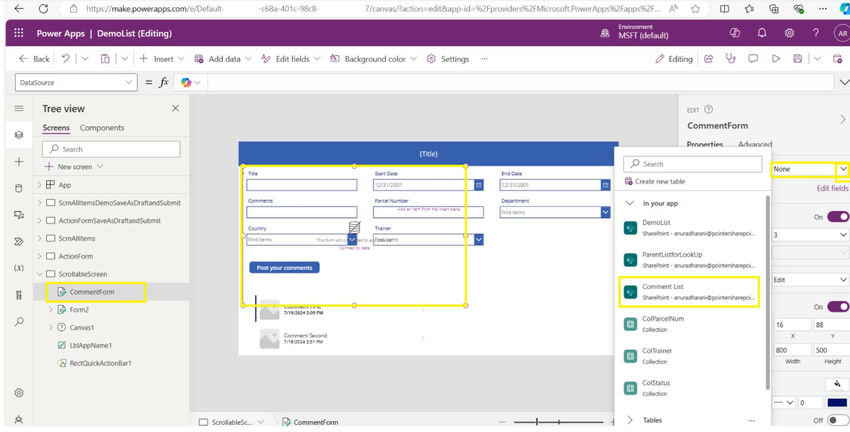The image size is (850, 432).
Task: Click Create new table
Action: tap(655, 182)
